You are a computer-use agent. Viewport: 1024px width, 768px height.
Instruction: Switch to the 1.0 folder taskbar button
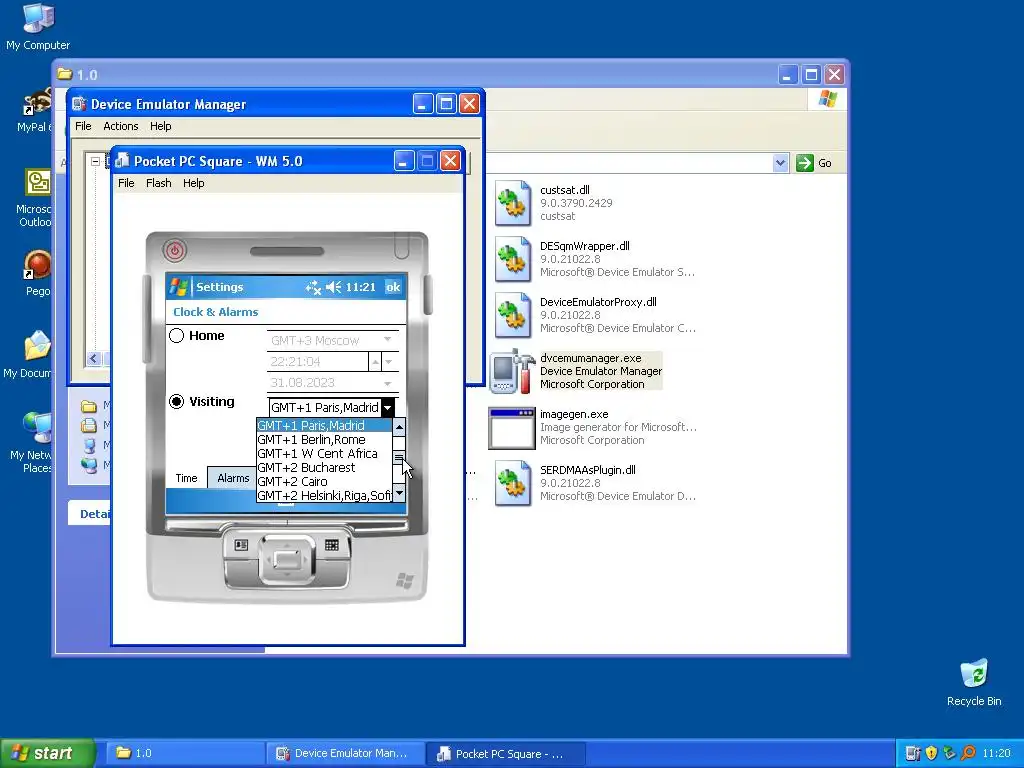click(185, 753)
